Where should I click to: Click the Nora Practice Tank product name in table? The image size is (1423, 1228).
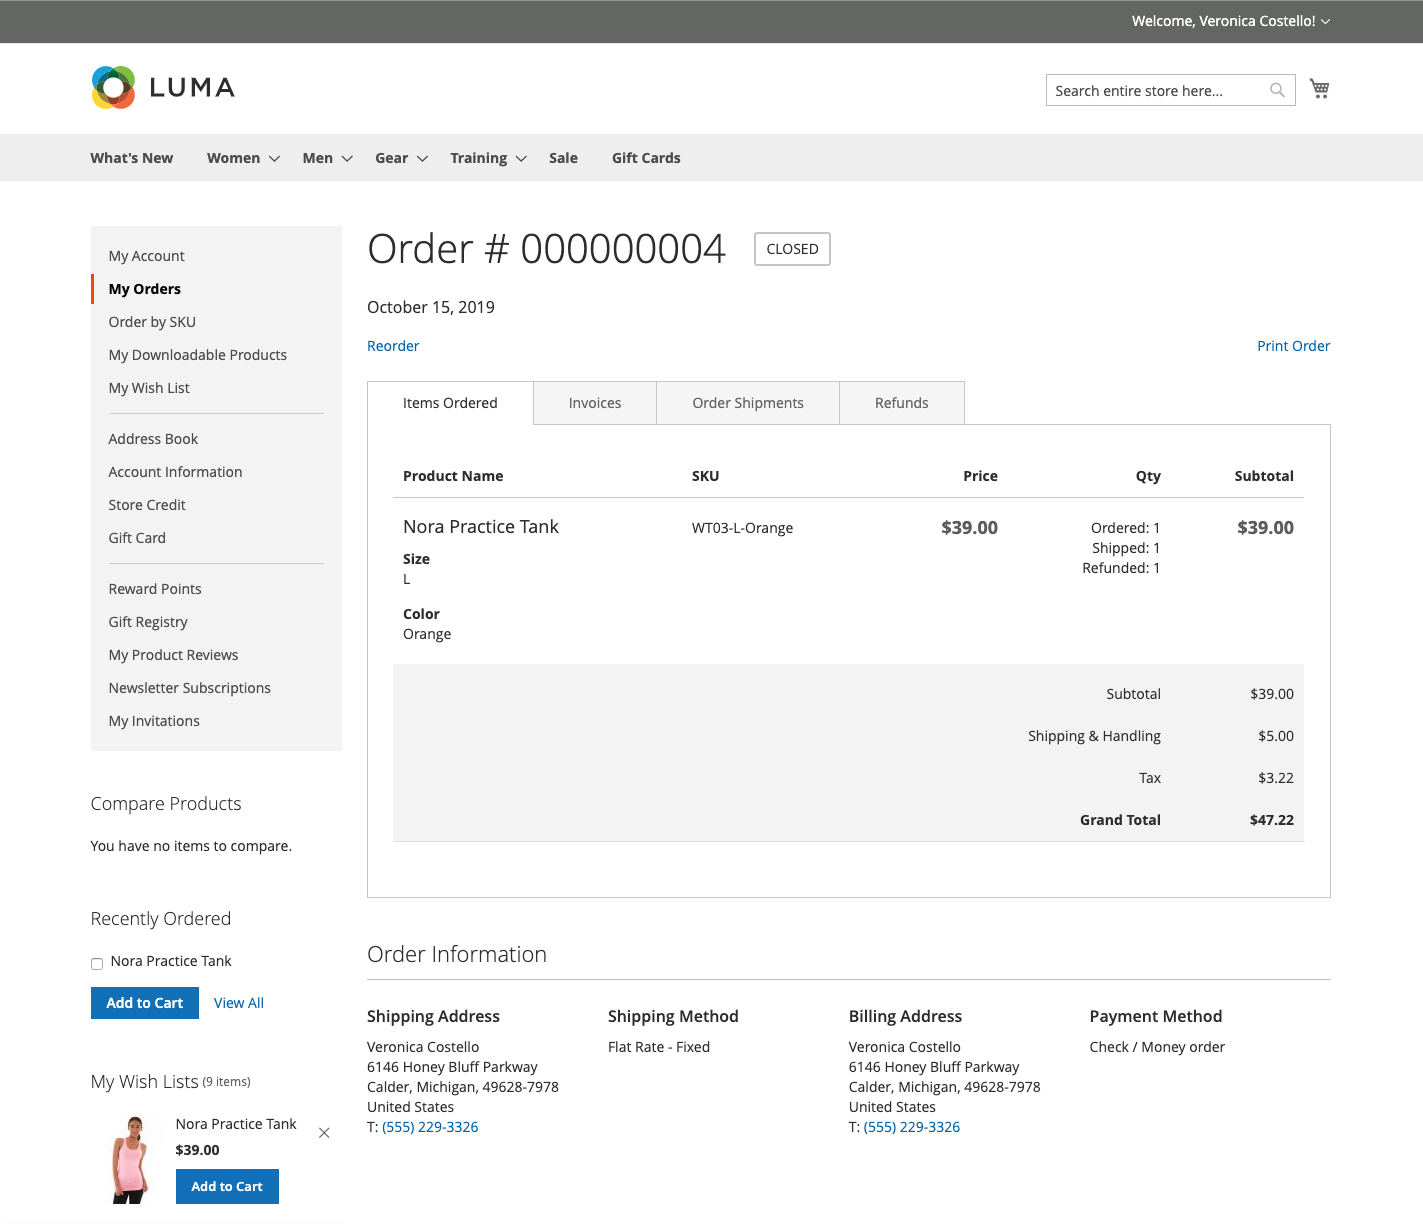[x=481, y=527]
